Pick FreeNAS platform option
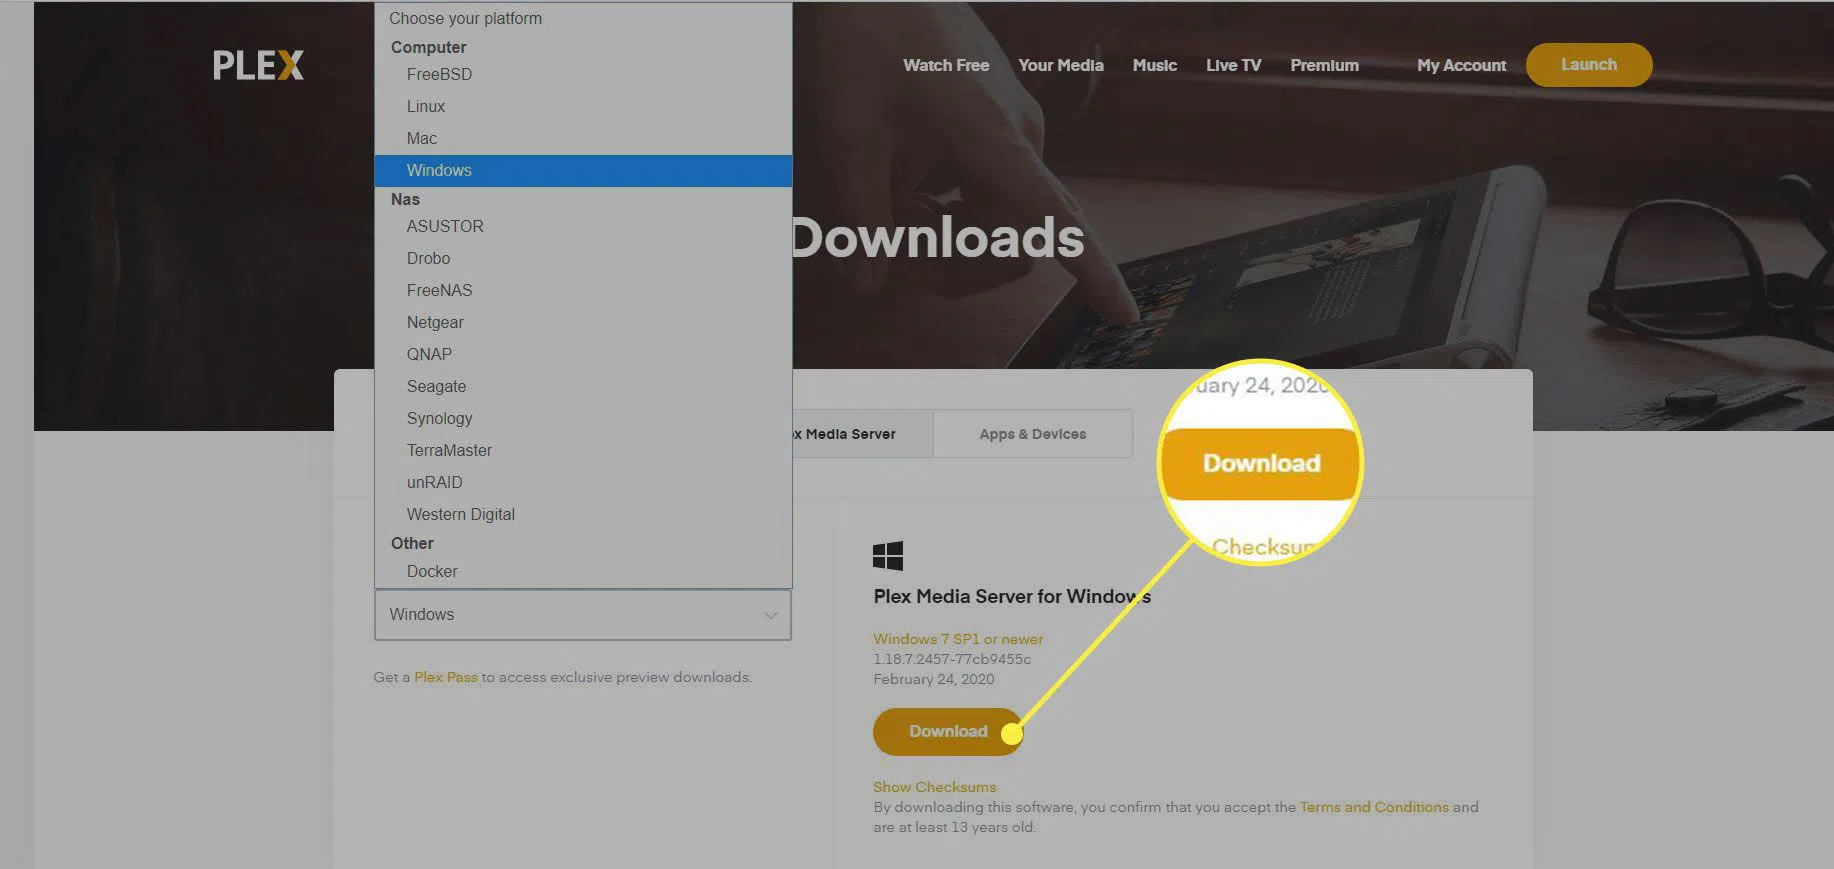1834x869 pixels. click(x=583, y=290)
